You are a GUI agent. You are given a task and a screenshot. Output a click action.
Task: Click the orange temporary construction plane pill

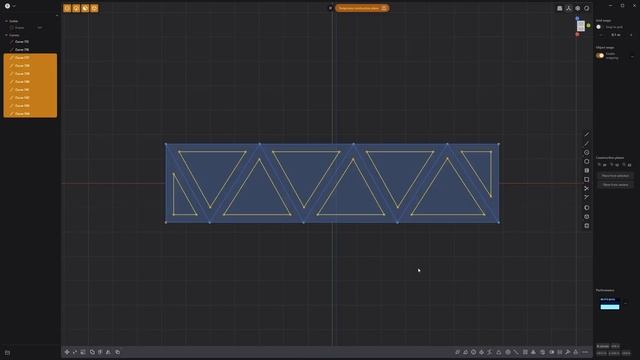362,8
